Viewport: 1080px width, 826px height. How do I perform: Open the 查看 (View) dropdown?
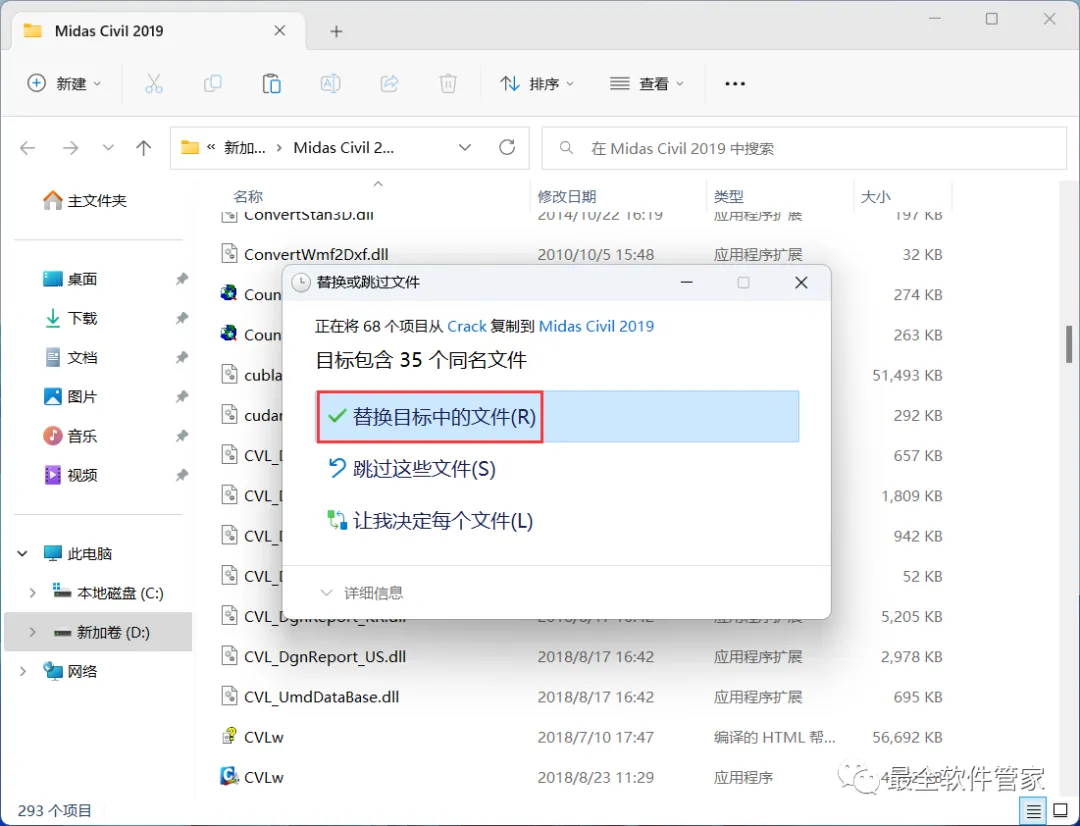647,84
